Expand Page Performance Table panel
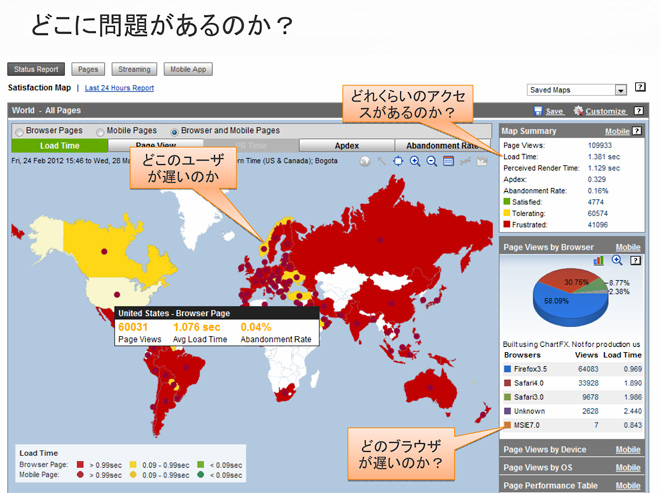 tap(572, 485)
